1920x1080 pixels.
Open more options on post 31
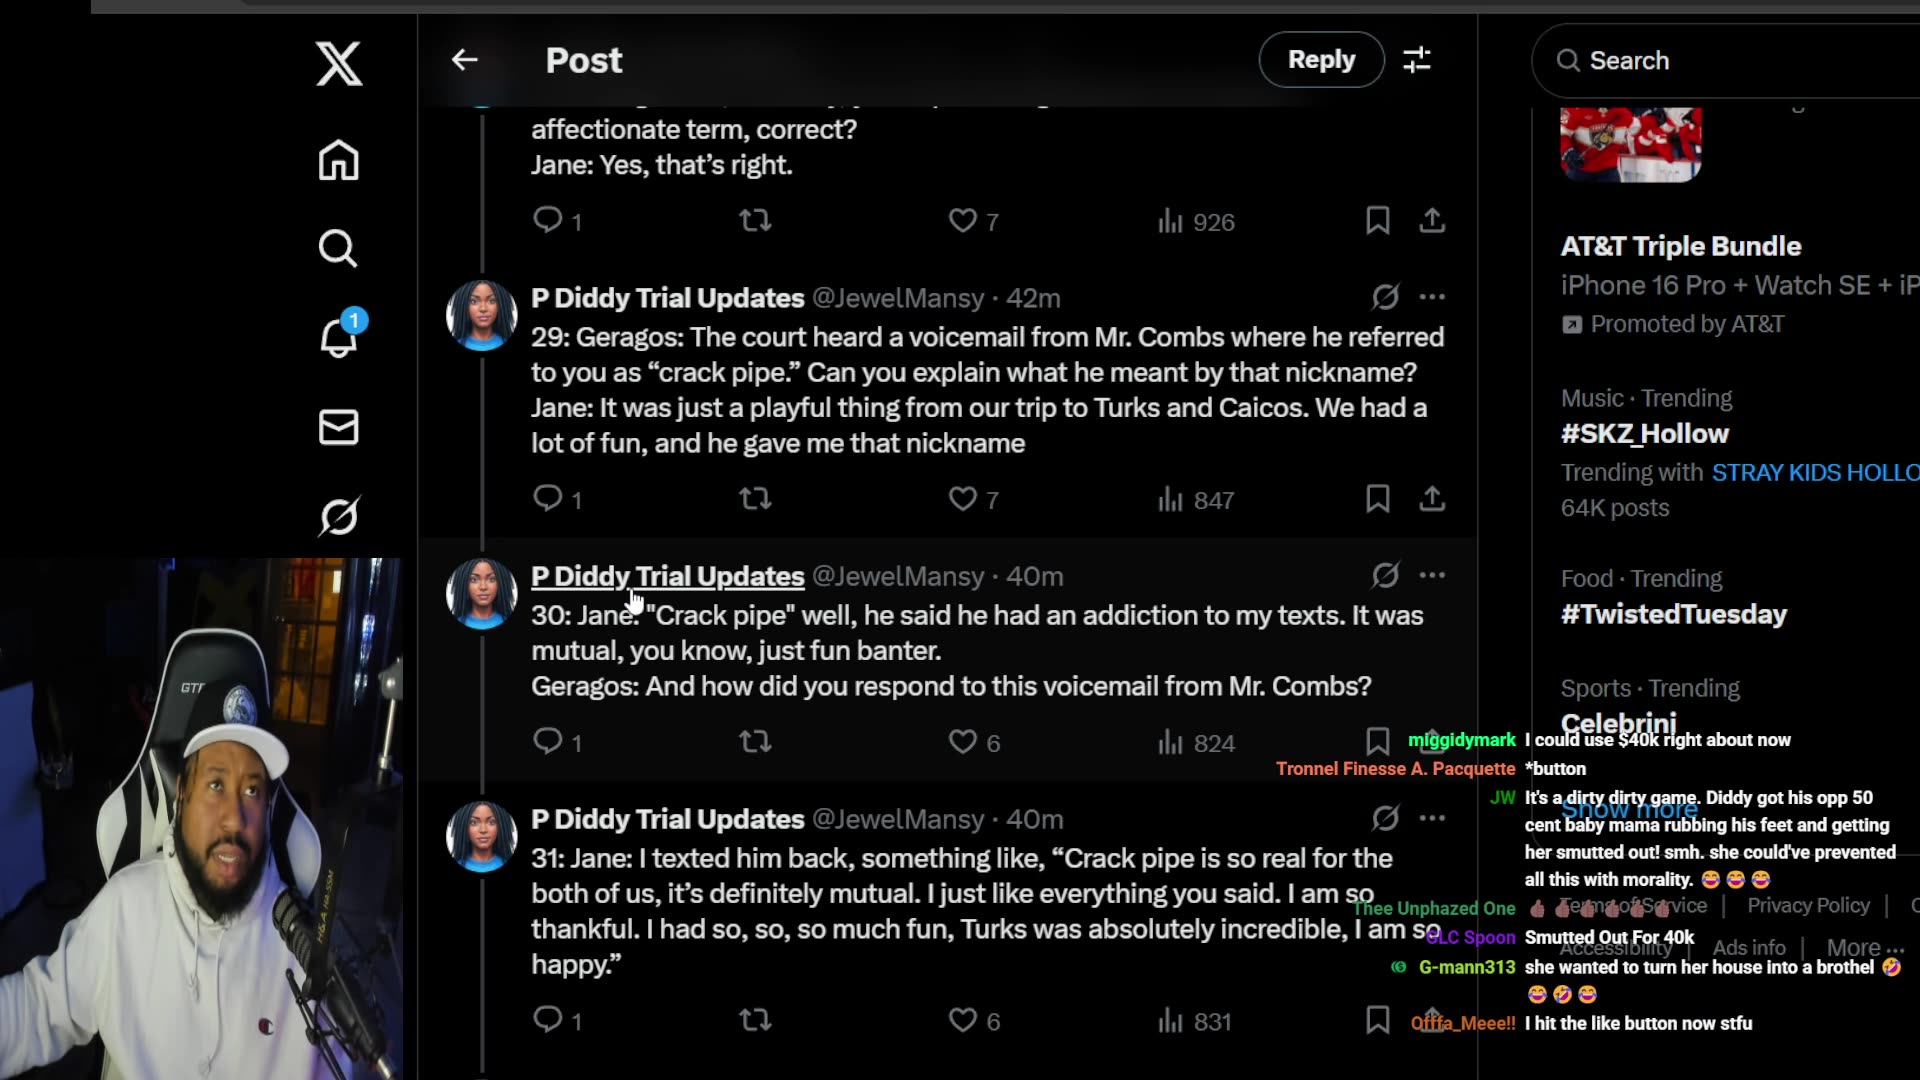point(1432,818)
